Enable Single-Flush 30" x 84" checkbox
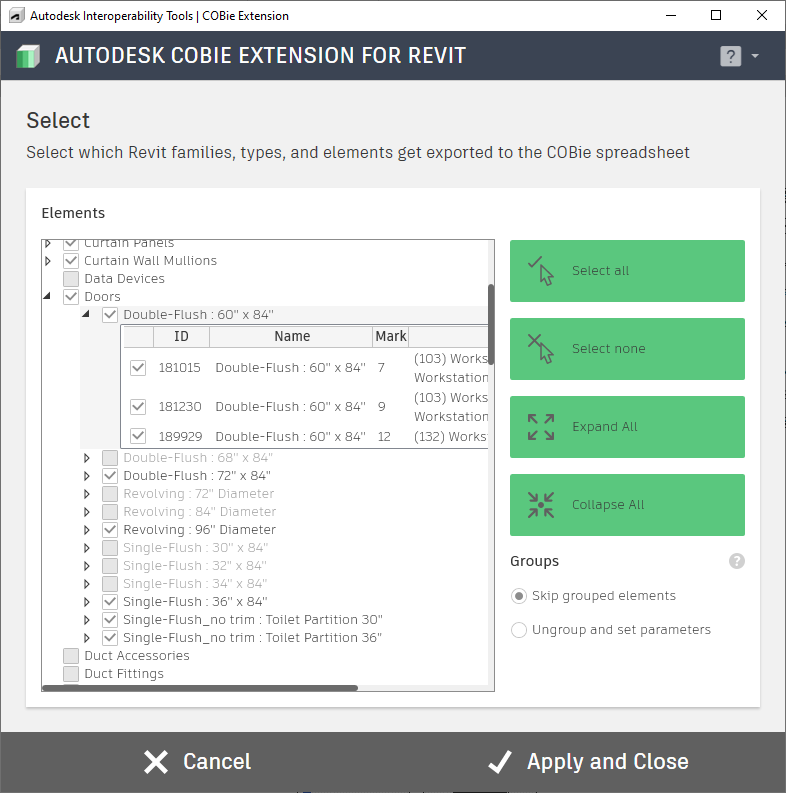 tap(110, 548)
